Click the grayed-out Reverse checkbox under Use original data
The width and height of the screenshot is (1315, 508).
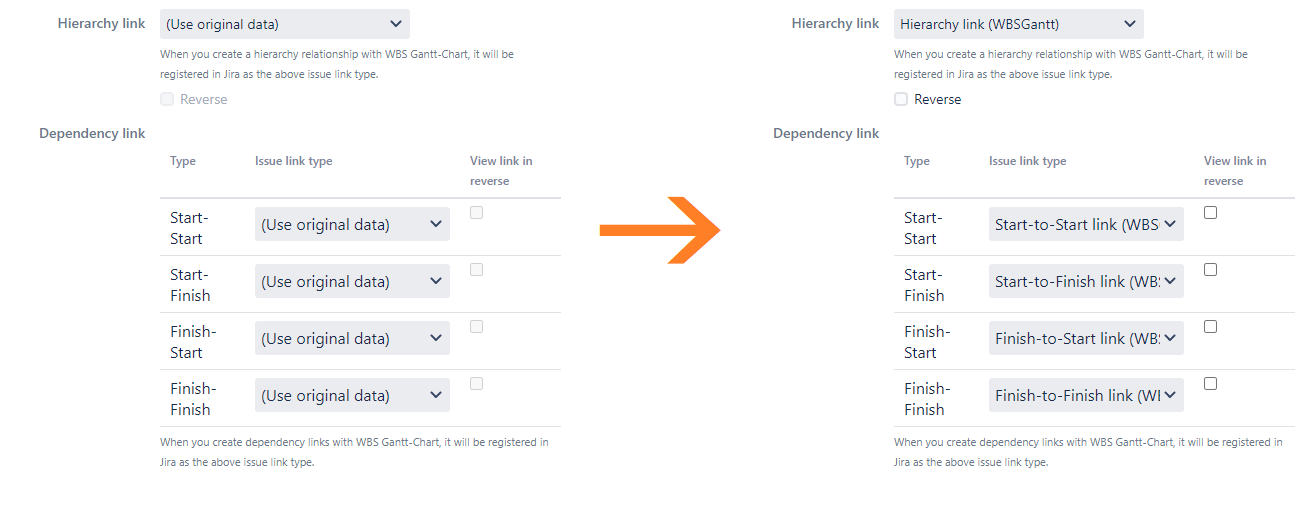pos(167,99)
